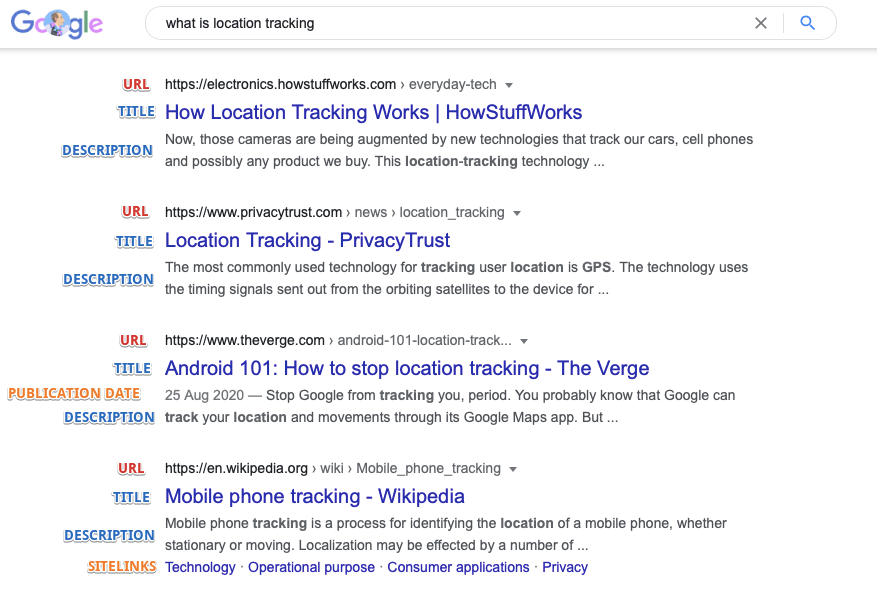Click the www.theverge.com URL breadcrumb

(x=338, y=341)
